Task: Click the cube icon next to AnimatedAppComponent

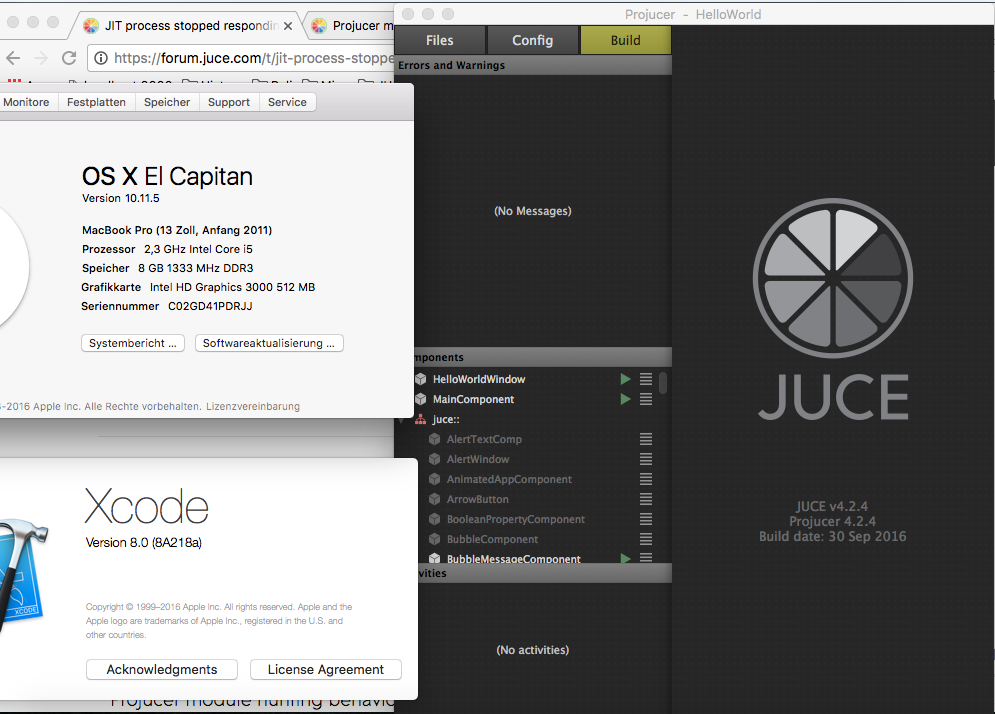Action: click(x=435, y=479)
